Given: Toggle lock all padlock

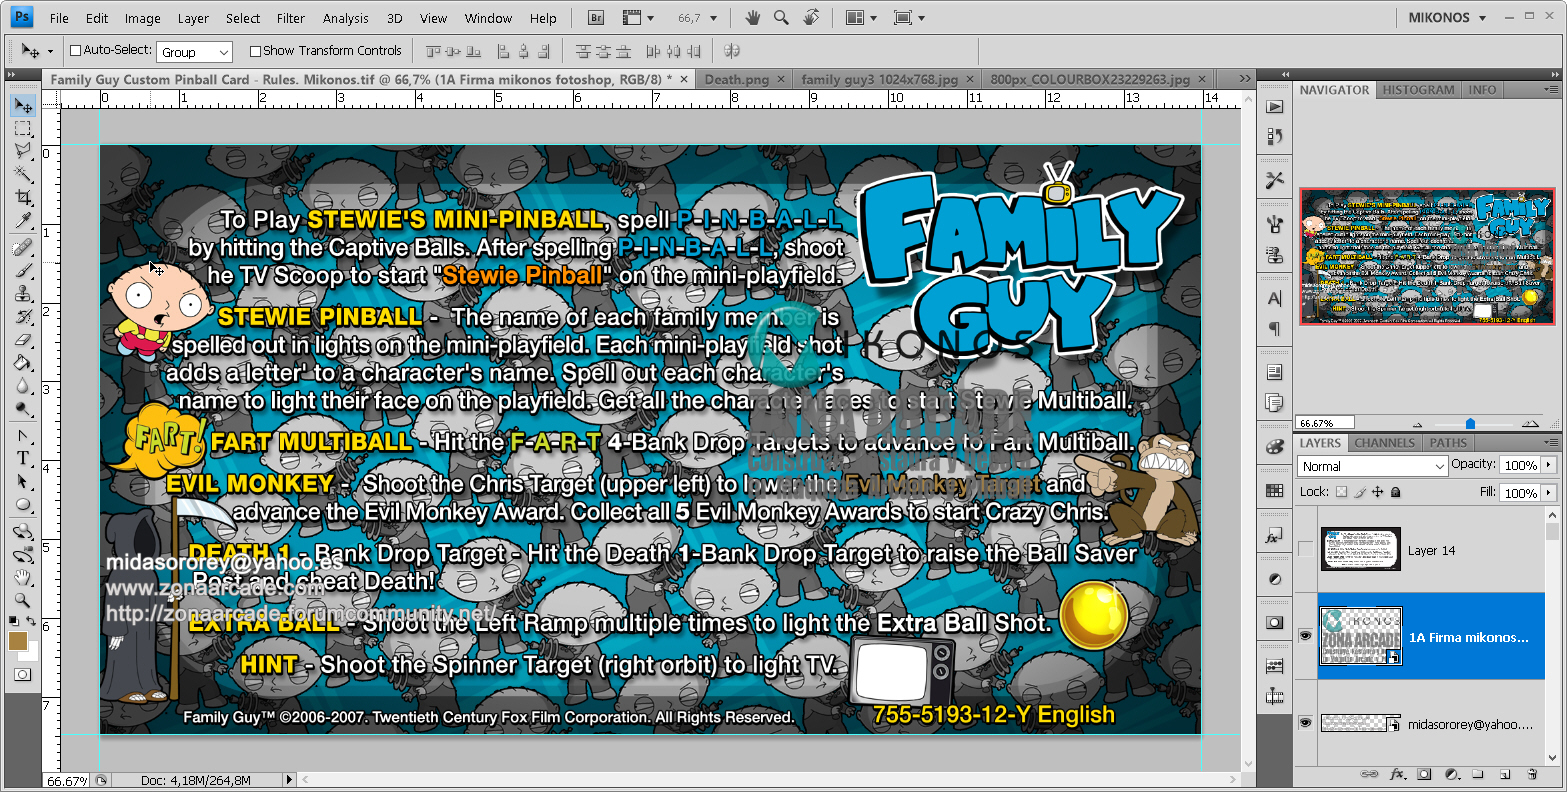Looking at the screenshot, I should point(1396,492).
